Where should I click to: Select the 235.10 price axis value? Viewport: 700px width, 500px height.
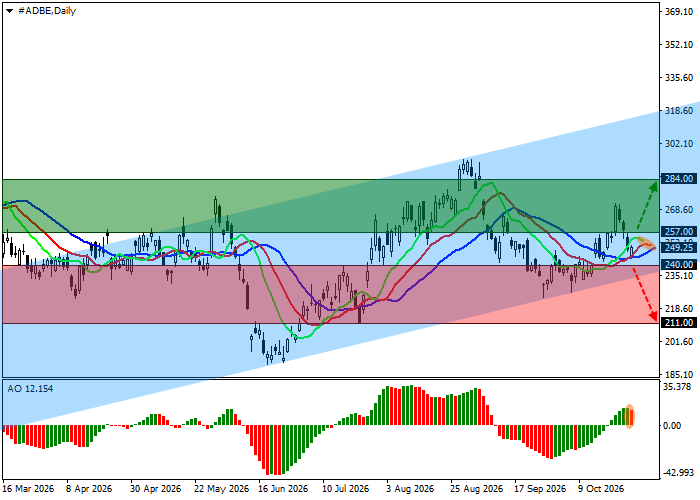pyautogui.click(x=679, y=276)
